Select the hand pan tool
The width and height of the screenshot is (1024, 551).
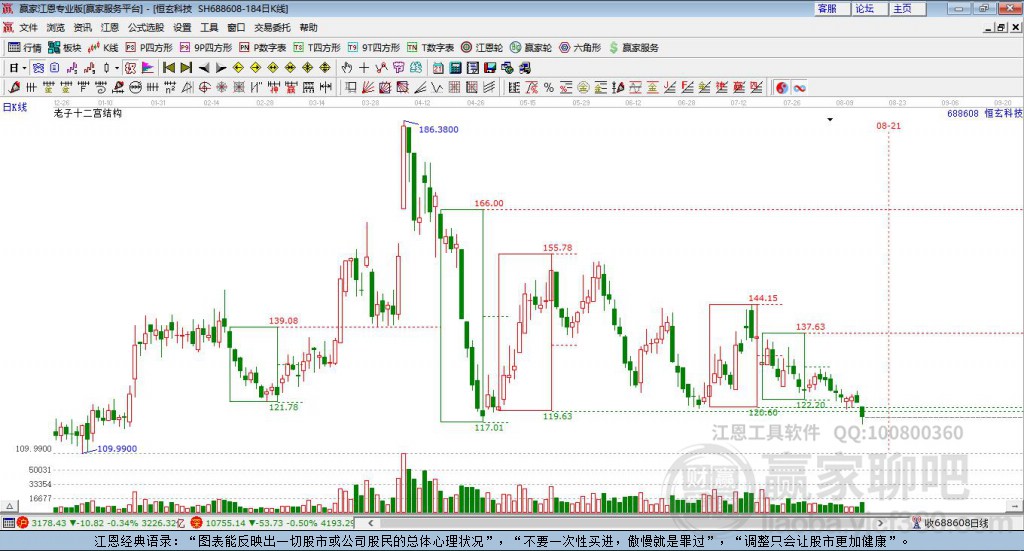coord(346,68)
